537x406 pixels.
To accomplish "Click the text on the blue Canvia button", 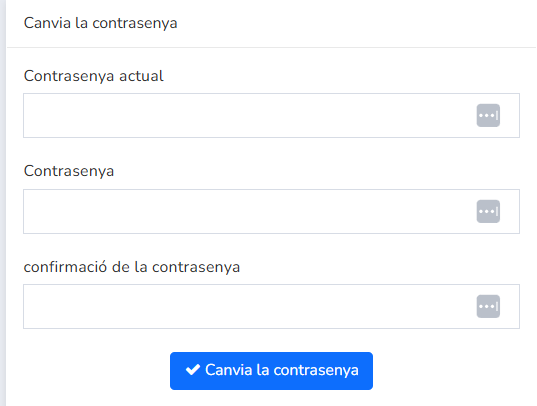I will [282, 370].
